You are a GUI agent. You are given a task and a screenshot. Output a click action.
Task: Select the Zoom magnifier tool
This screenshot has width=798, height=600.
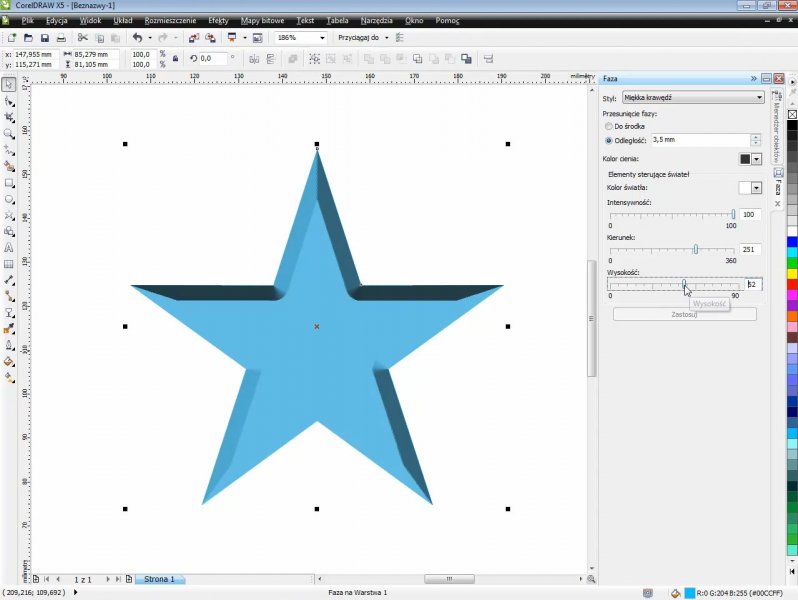tap(9, 134)
